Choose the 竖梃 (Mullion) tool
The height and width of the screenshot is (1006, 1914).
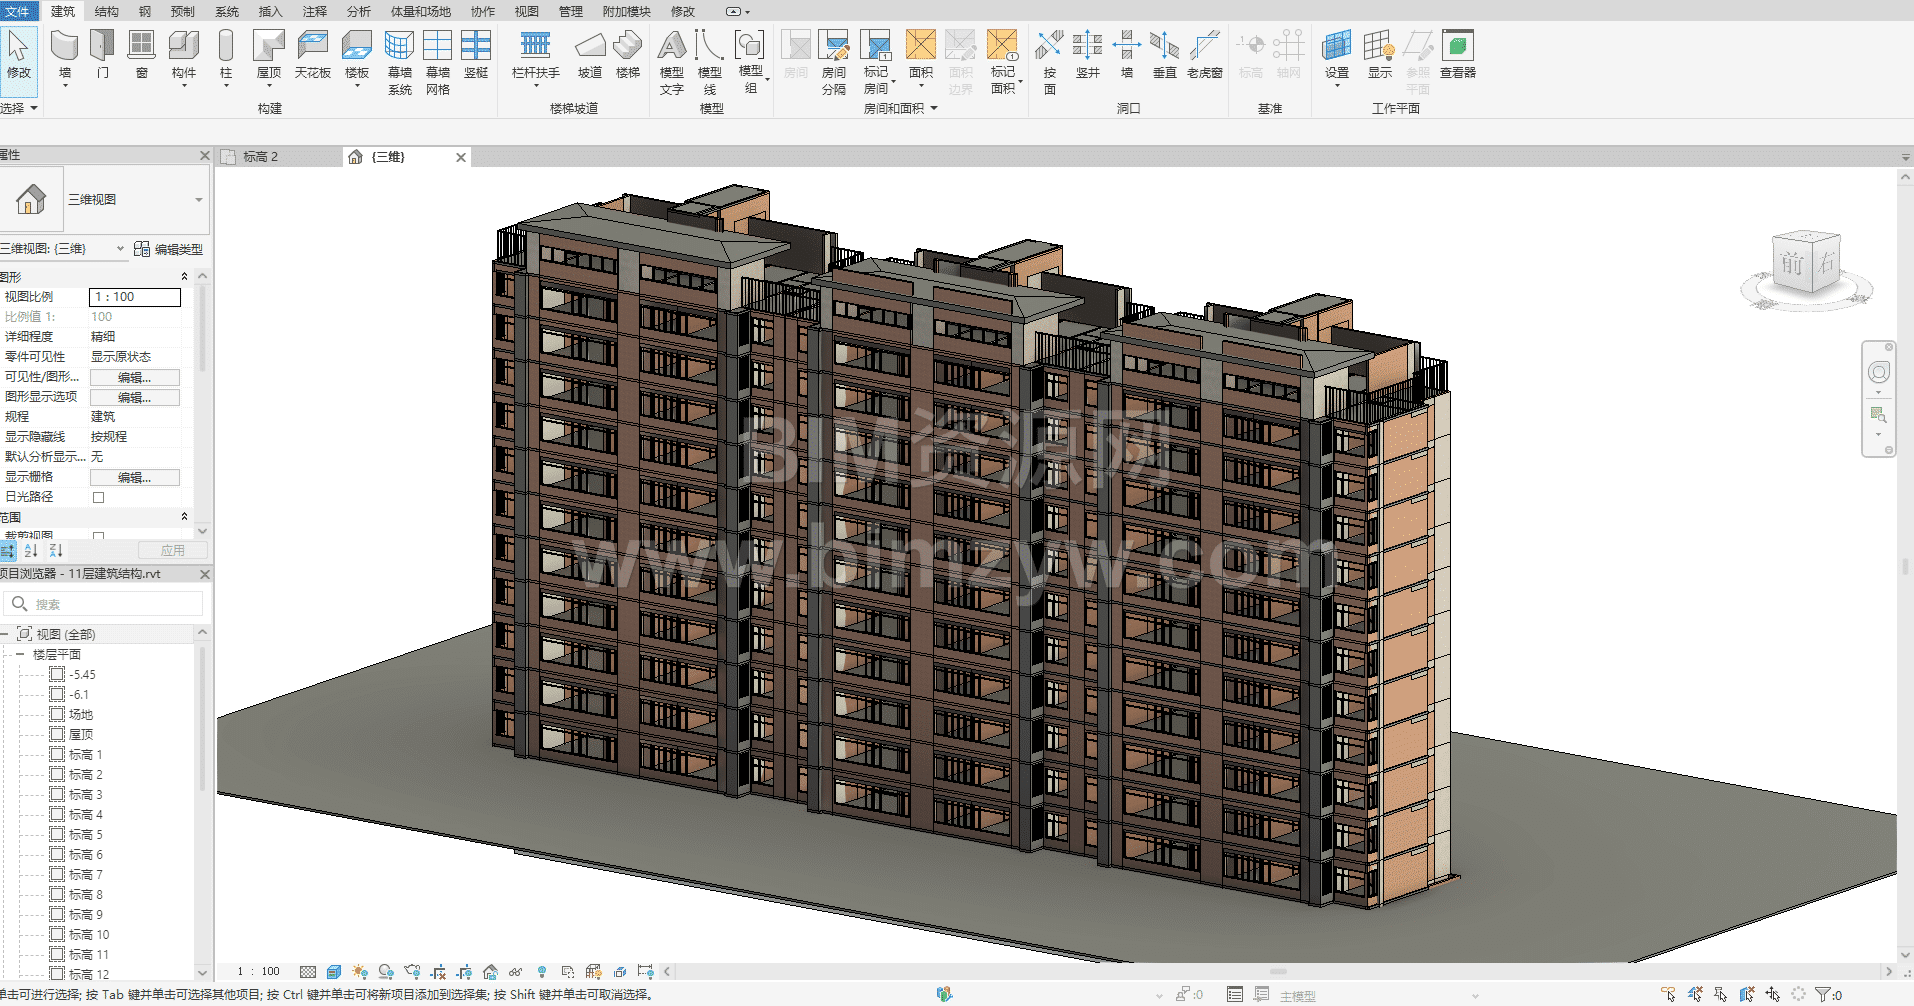coord(476,55)
